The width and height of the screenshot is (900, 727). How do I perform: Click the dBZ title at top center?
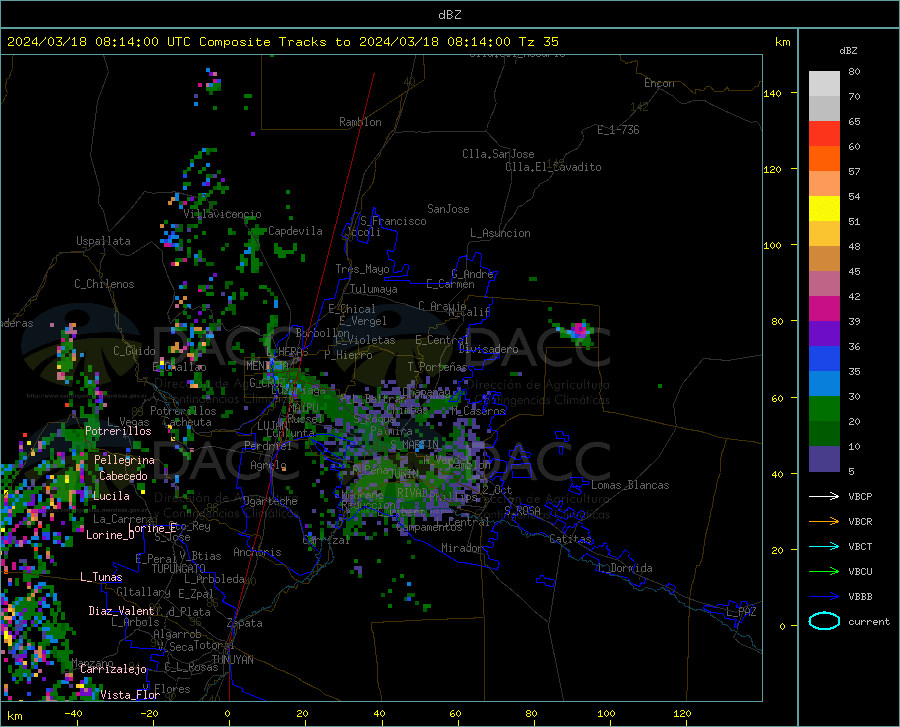tap(449, 15)
